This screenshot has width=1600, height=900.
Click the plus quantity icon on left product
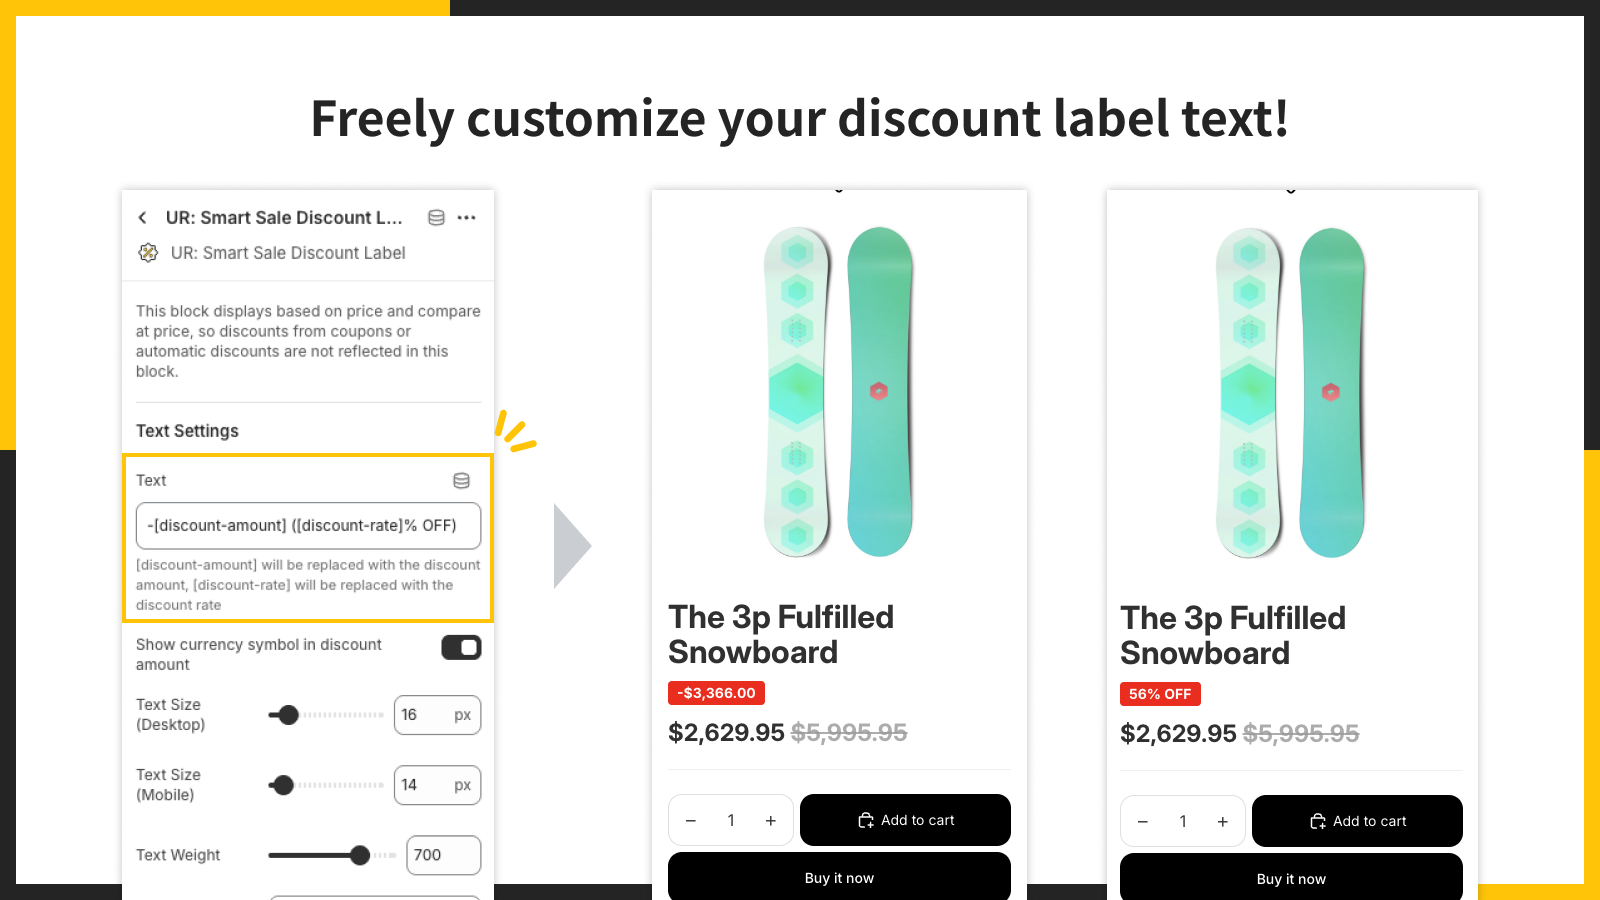point(771,821)
